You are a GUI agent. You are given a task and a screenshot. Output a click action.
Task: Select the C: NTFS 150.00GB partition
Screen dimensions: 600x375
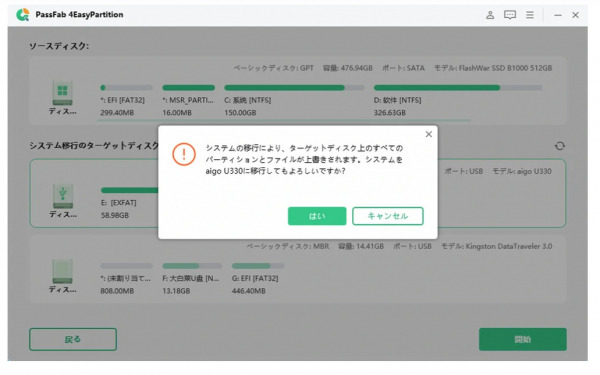294,100
